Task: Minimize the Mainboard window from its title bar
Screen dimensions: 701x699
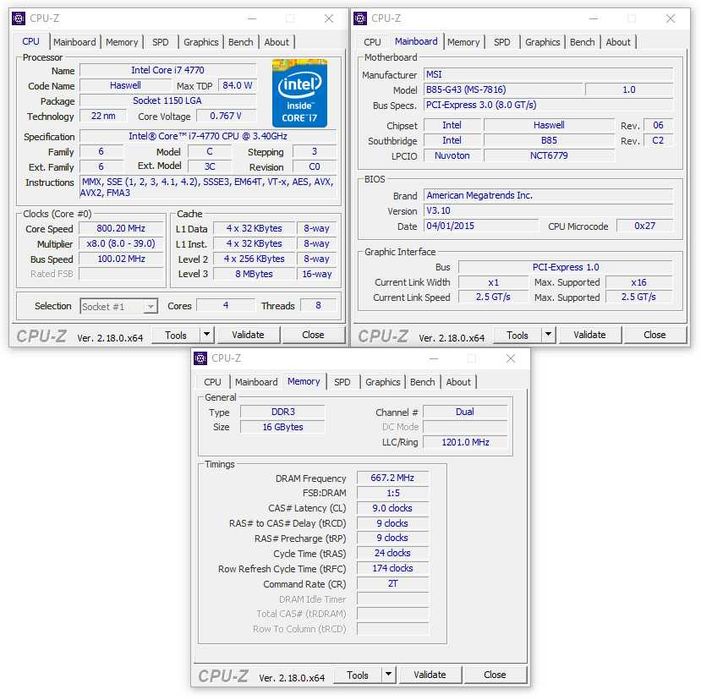Action: 594,19
